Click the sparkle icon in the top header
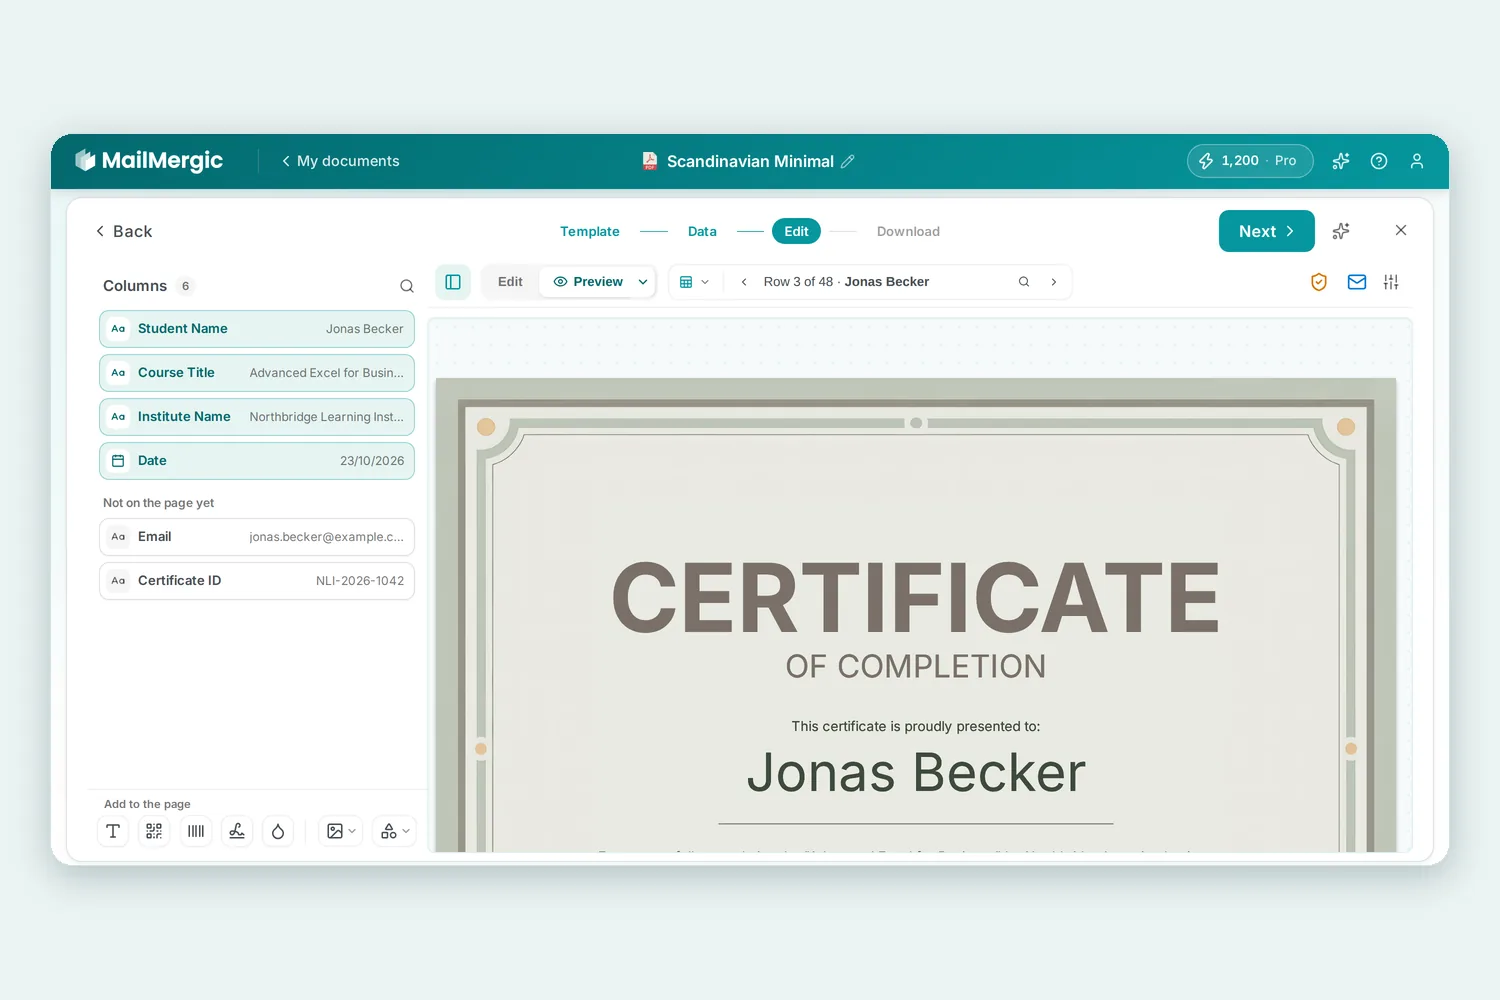1500x1000 pixels. click(x=1341, y=161)
